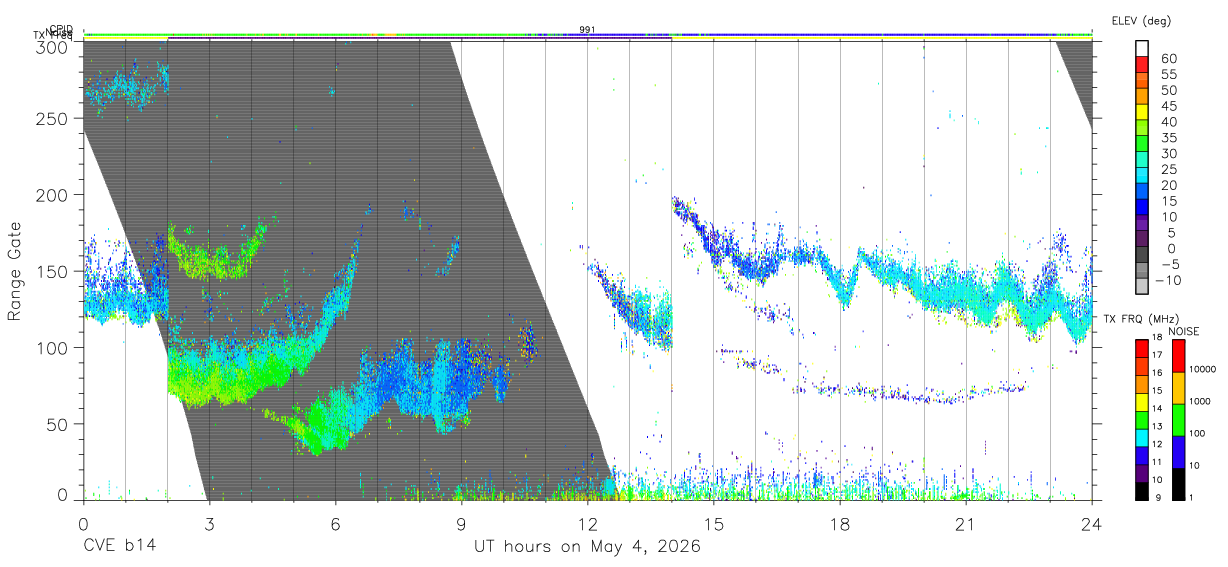The width and height of the screenshot is (1228, 567).
Task: Click the '50' range gate tick label
Action: [x=57, y=423]
